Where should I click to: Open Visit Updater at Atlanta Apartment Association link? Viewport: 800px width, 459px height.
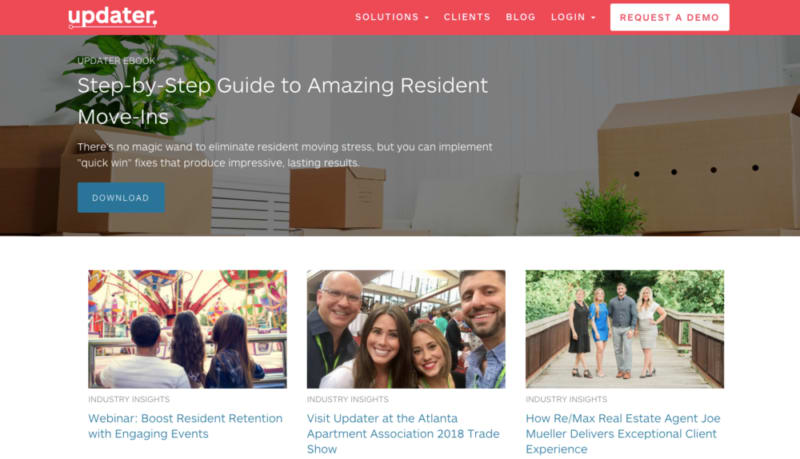(x=403, y=434)
